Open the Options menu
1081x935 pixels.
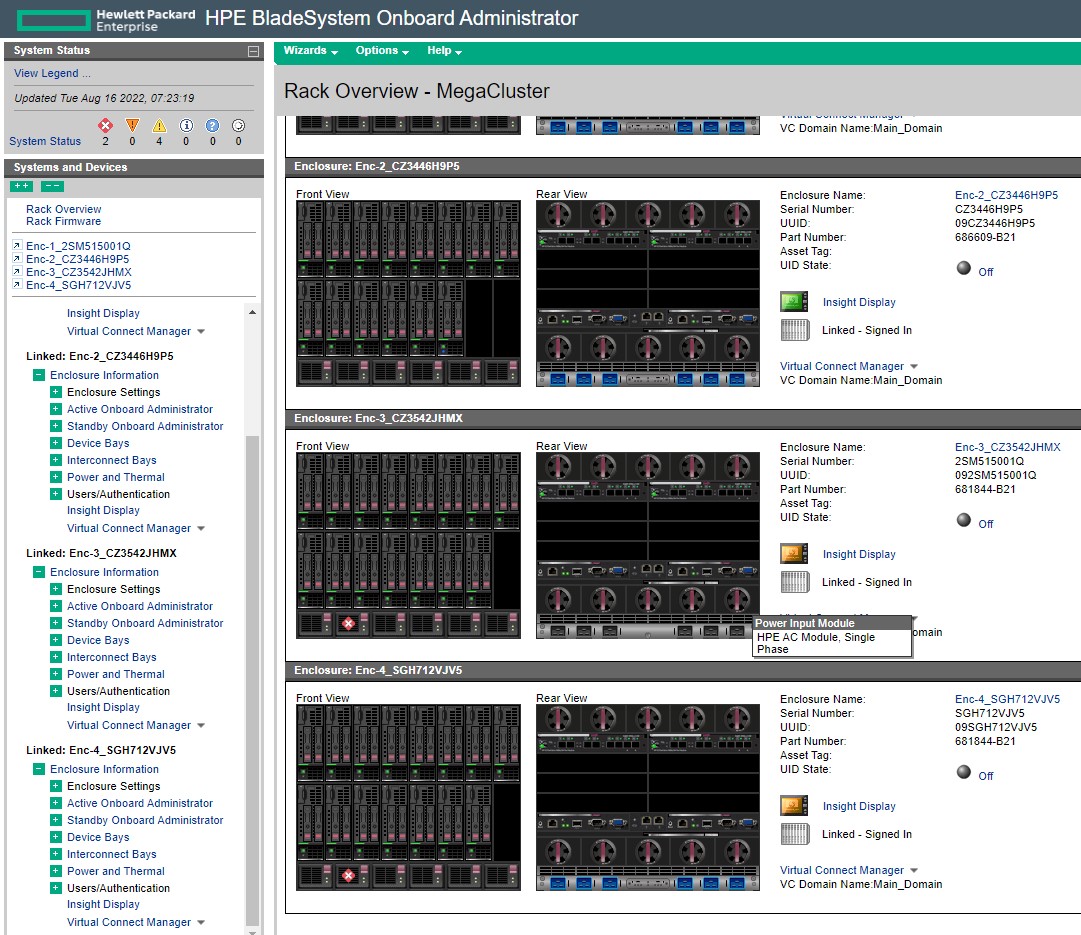pos(382,51)
